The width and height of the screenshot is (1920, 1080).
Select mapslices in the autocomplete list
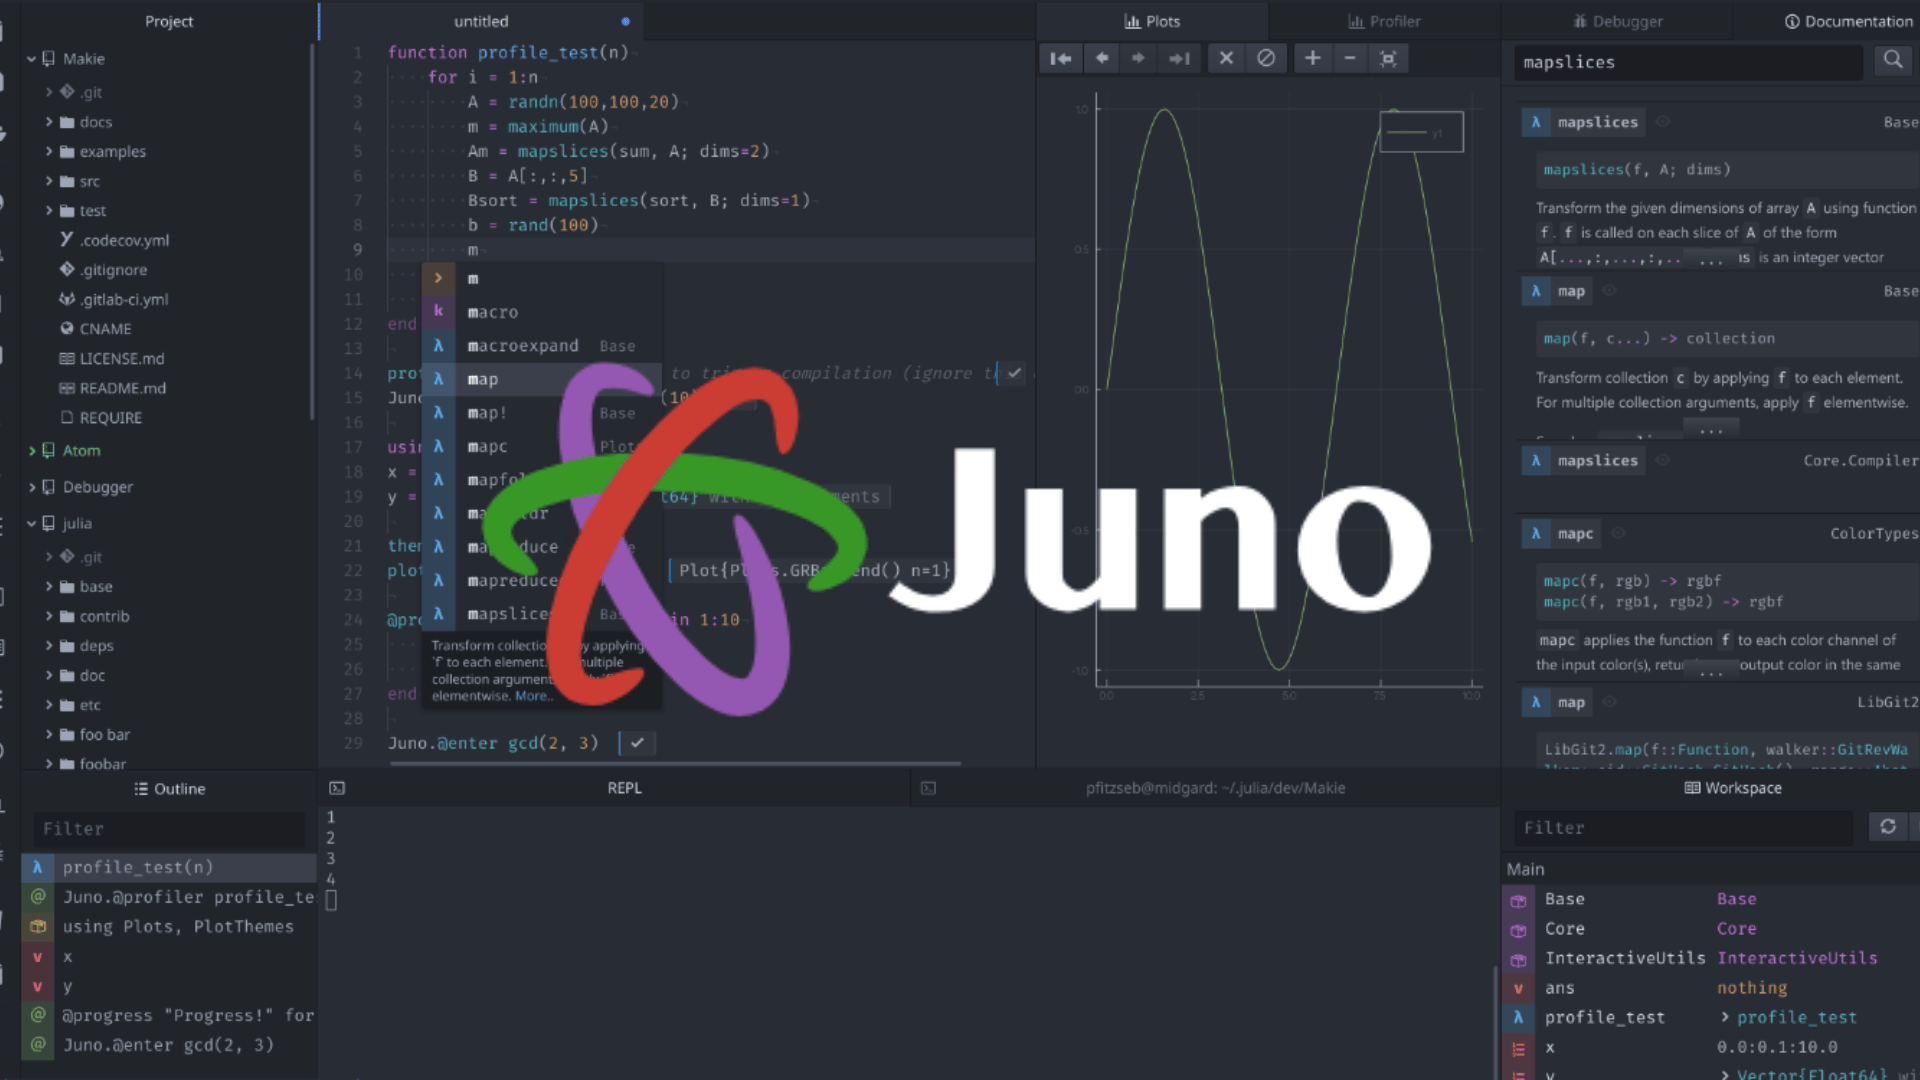[508, 614]
